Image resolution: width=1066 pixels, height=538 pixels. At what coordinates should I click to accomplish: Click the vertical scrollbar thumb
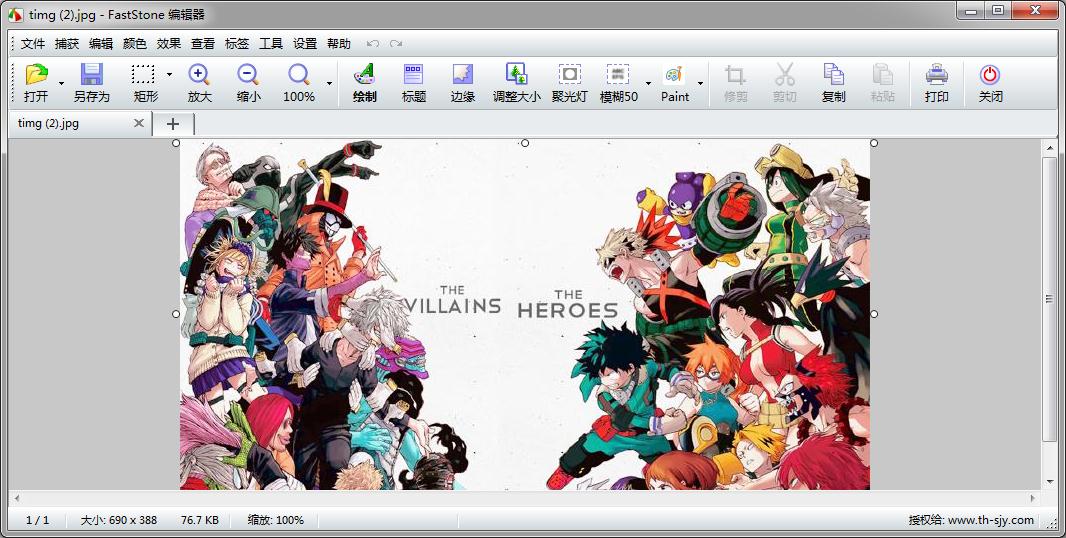[1049, 299]
